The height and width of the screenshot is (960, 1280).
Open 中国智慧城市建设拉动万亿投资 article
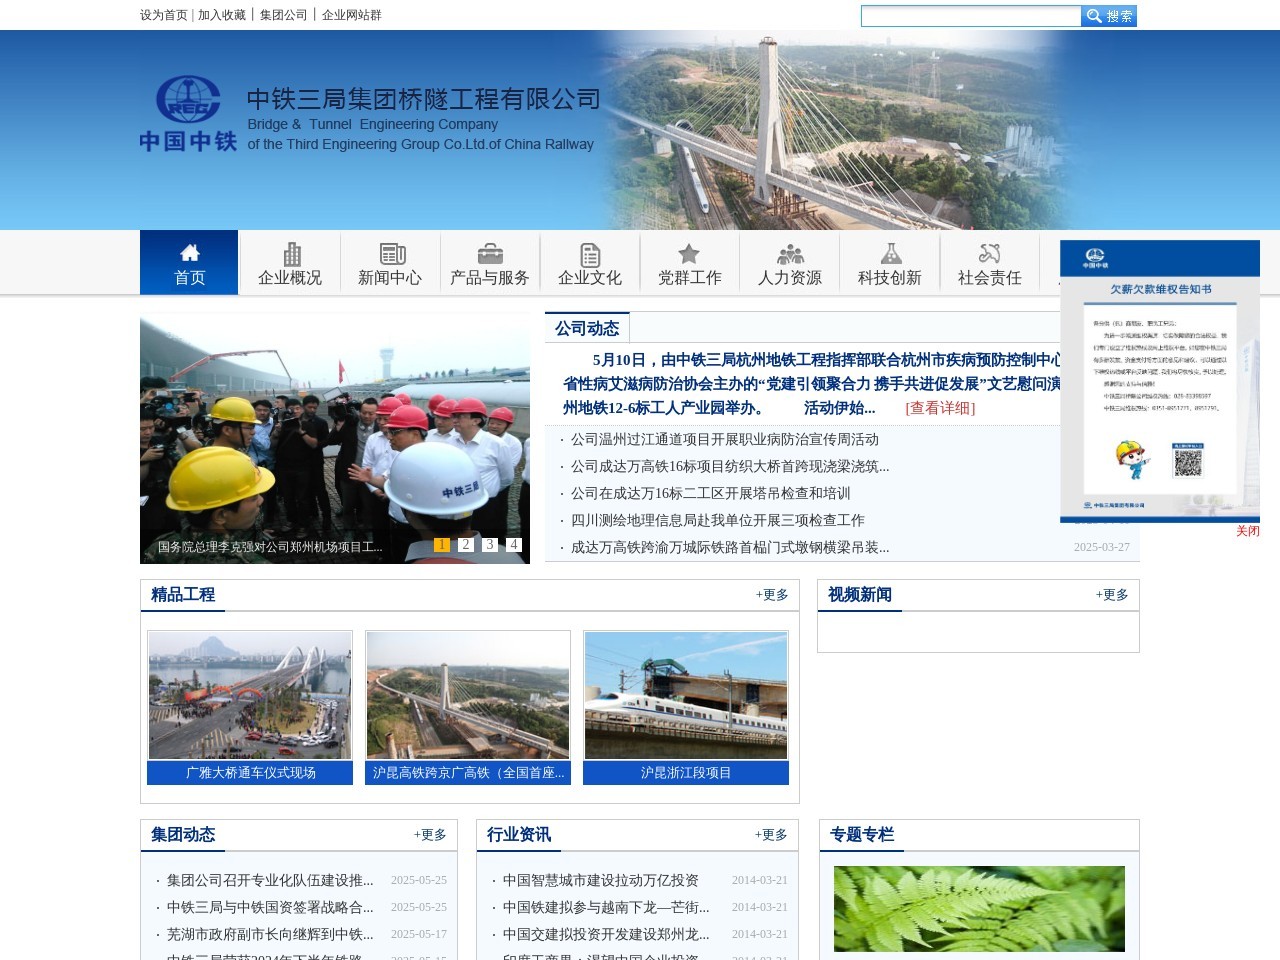(x=601, y=880)
